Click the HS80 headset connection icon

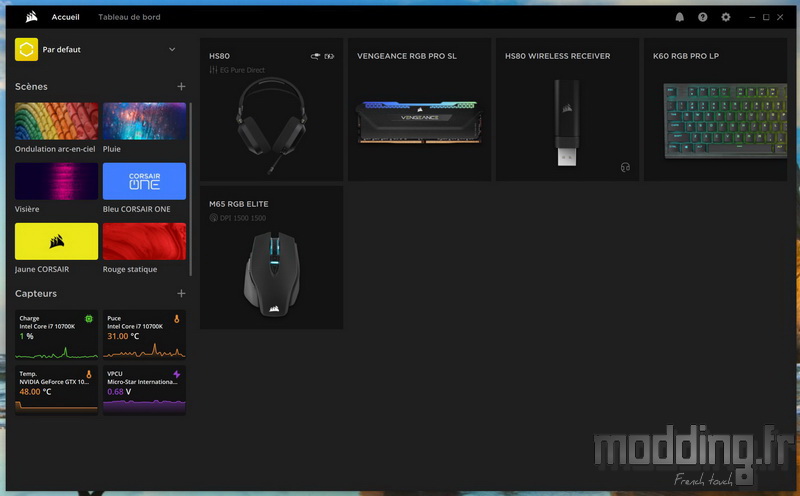(x=315, y=56)
